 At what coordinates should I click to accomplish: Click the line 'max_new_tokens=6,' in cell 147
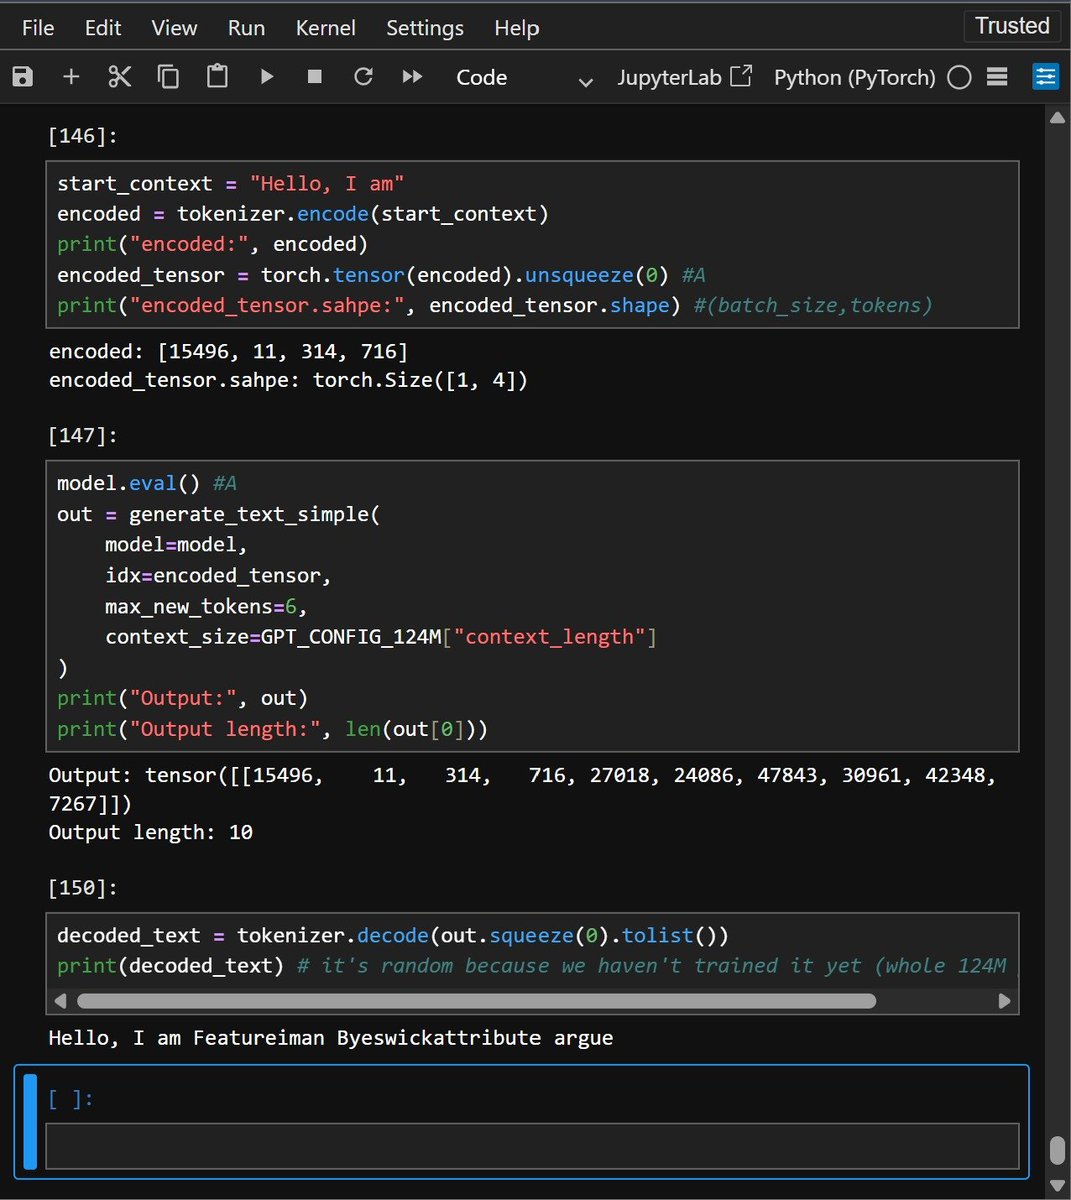pyautogui.click(x=206, y=606)
